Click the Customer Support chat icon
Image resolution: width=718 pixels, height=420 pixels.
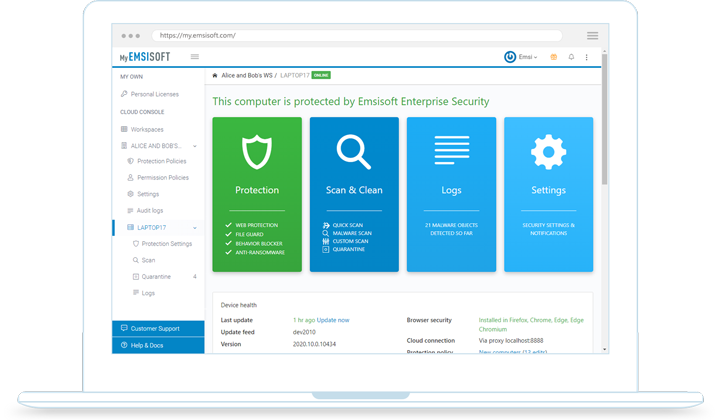[x=124, y=328]
